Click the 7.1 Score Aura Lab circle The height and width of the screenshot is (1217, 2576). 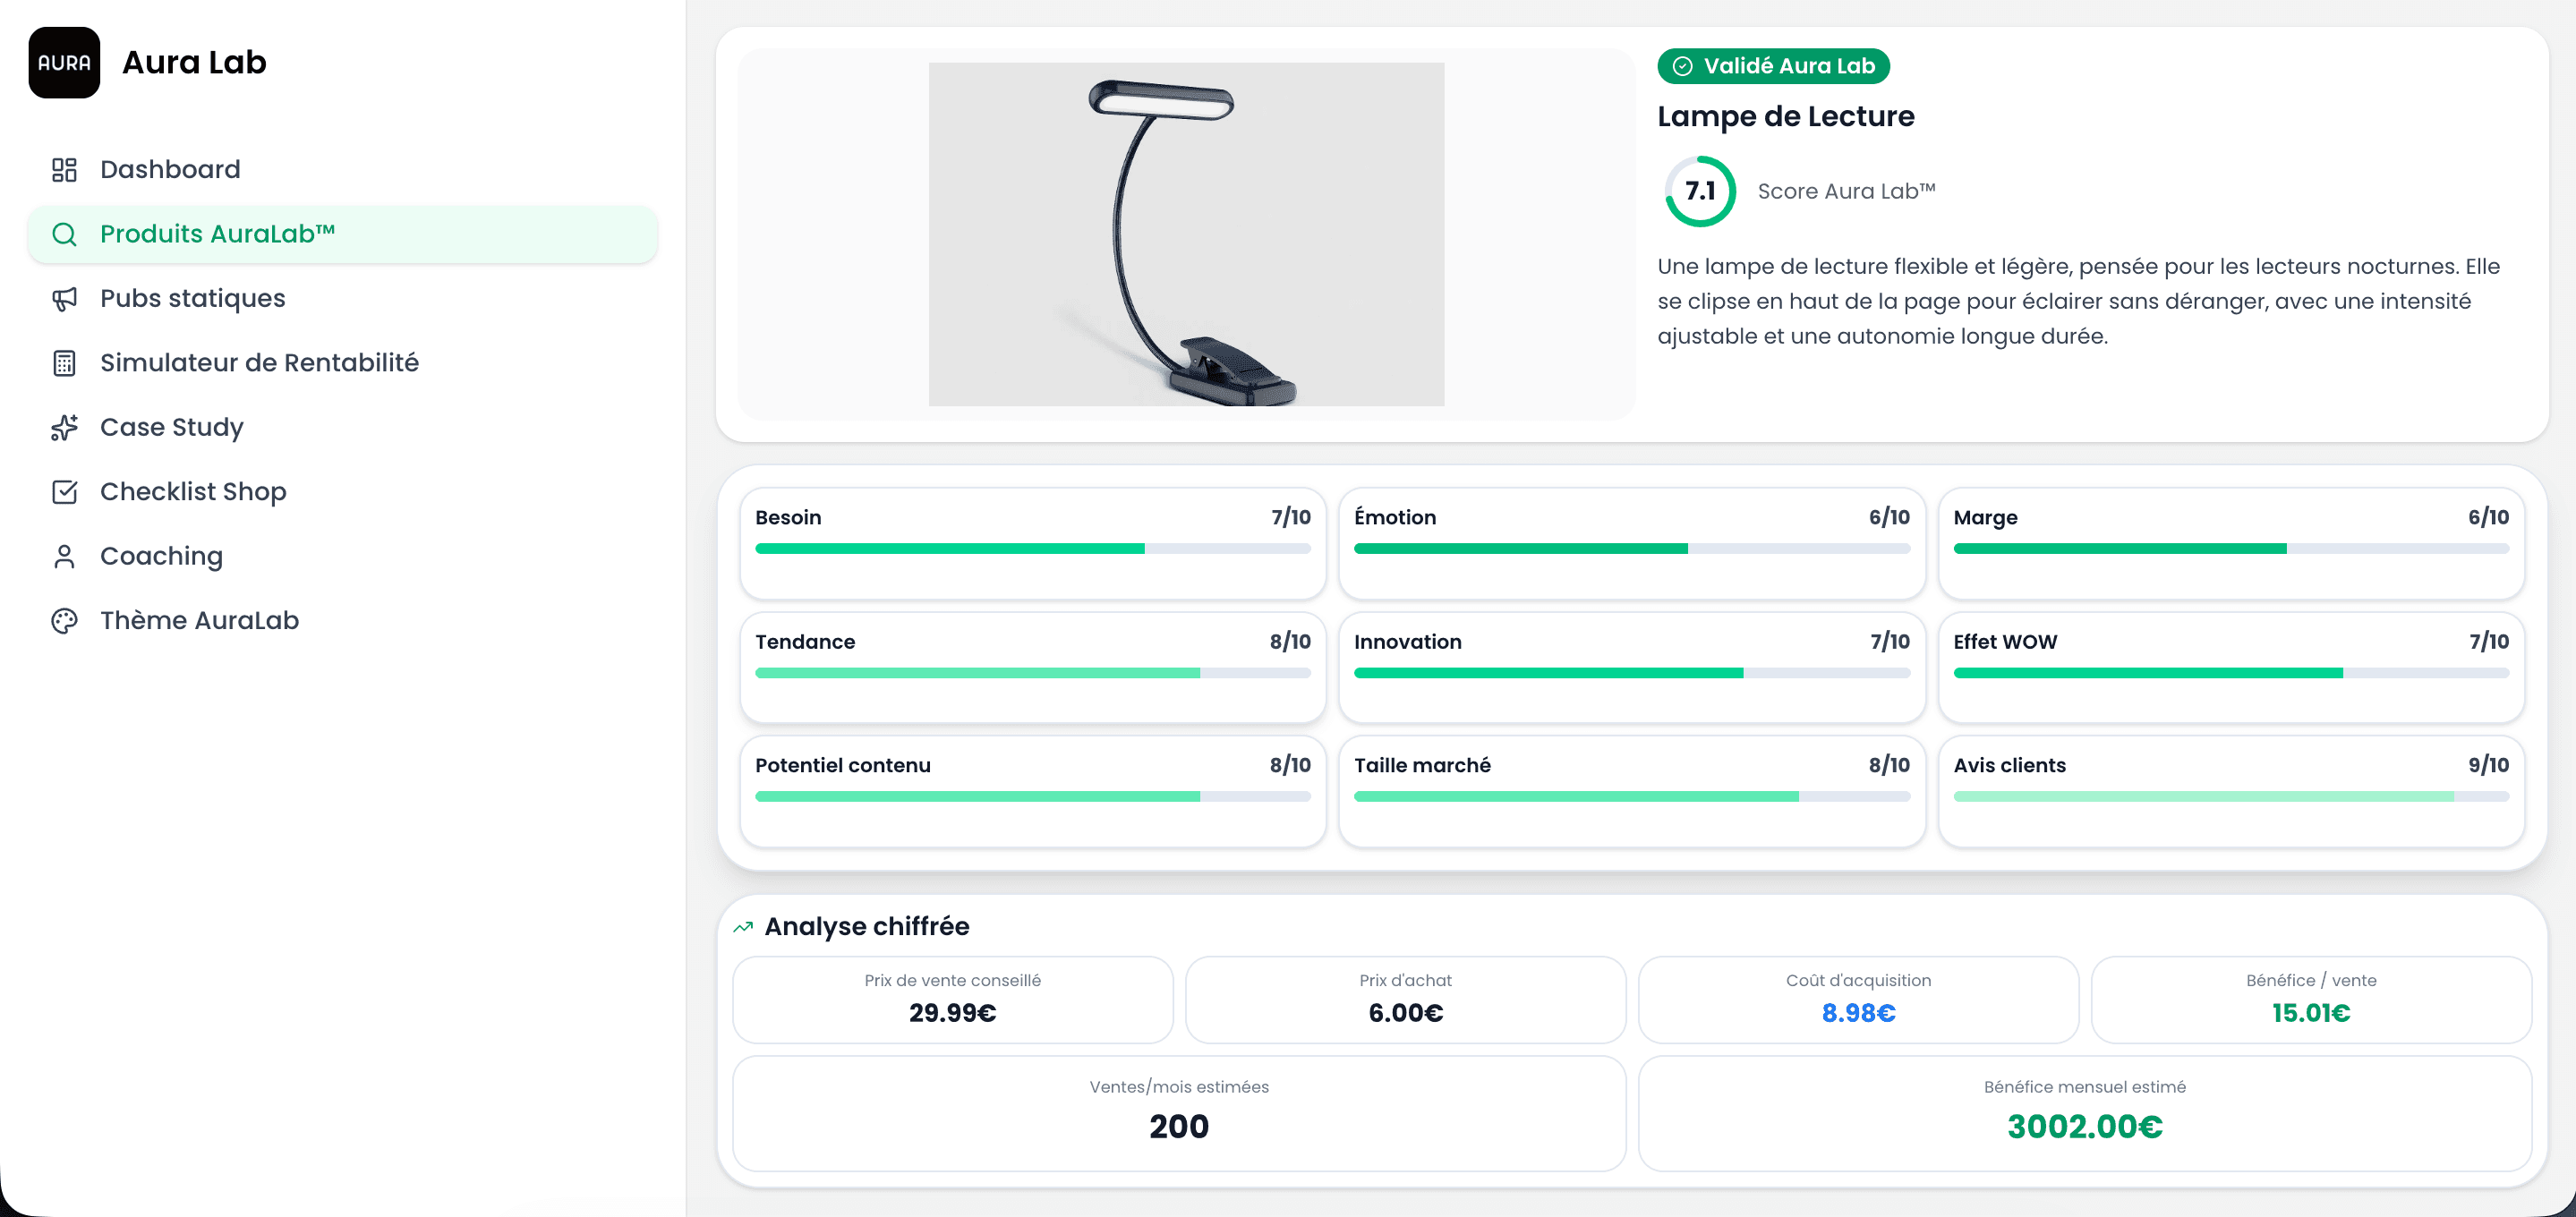pos(1699,191)
